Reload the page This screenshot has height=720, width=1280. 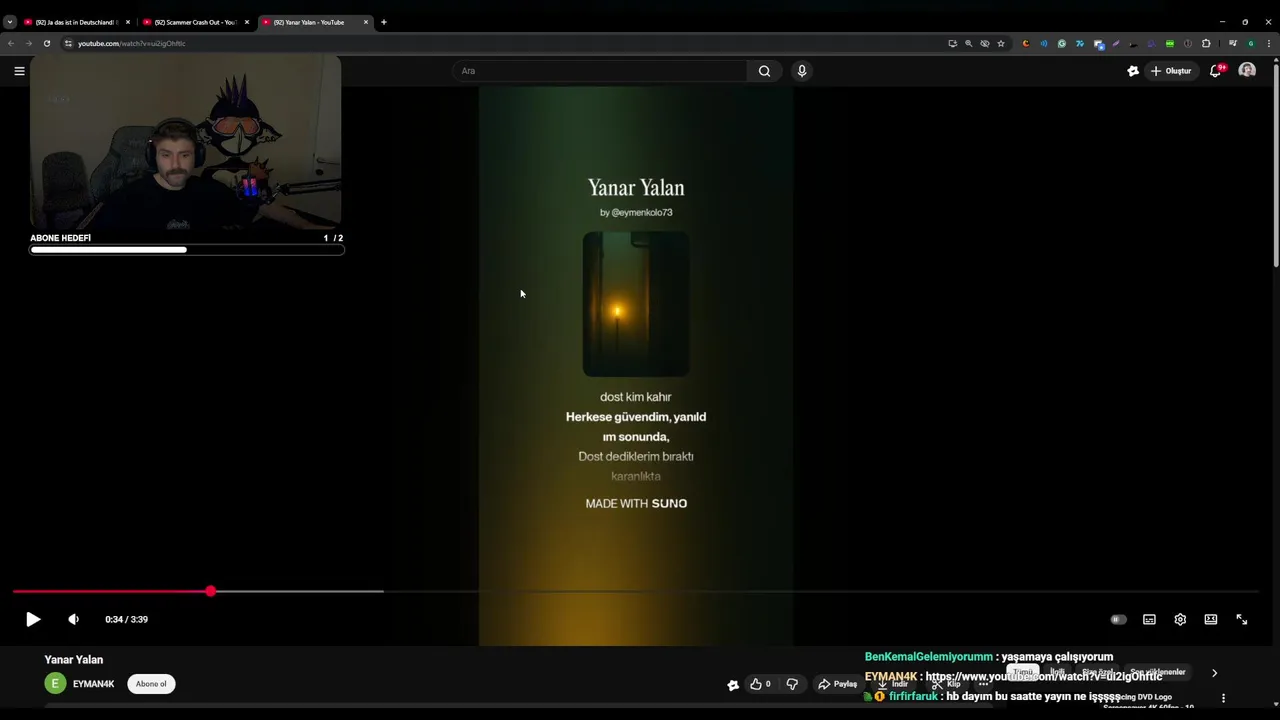click(x=46, y=43)
